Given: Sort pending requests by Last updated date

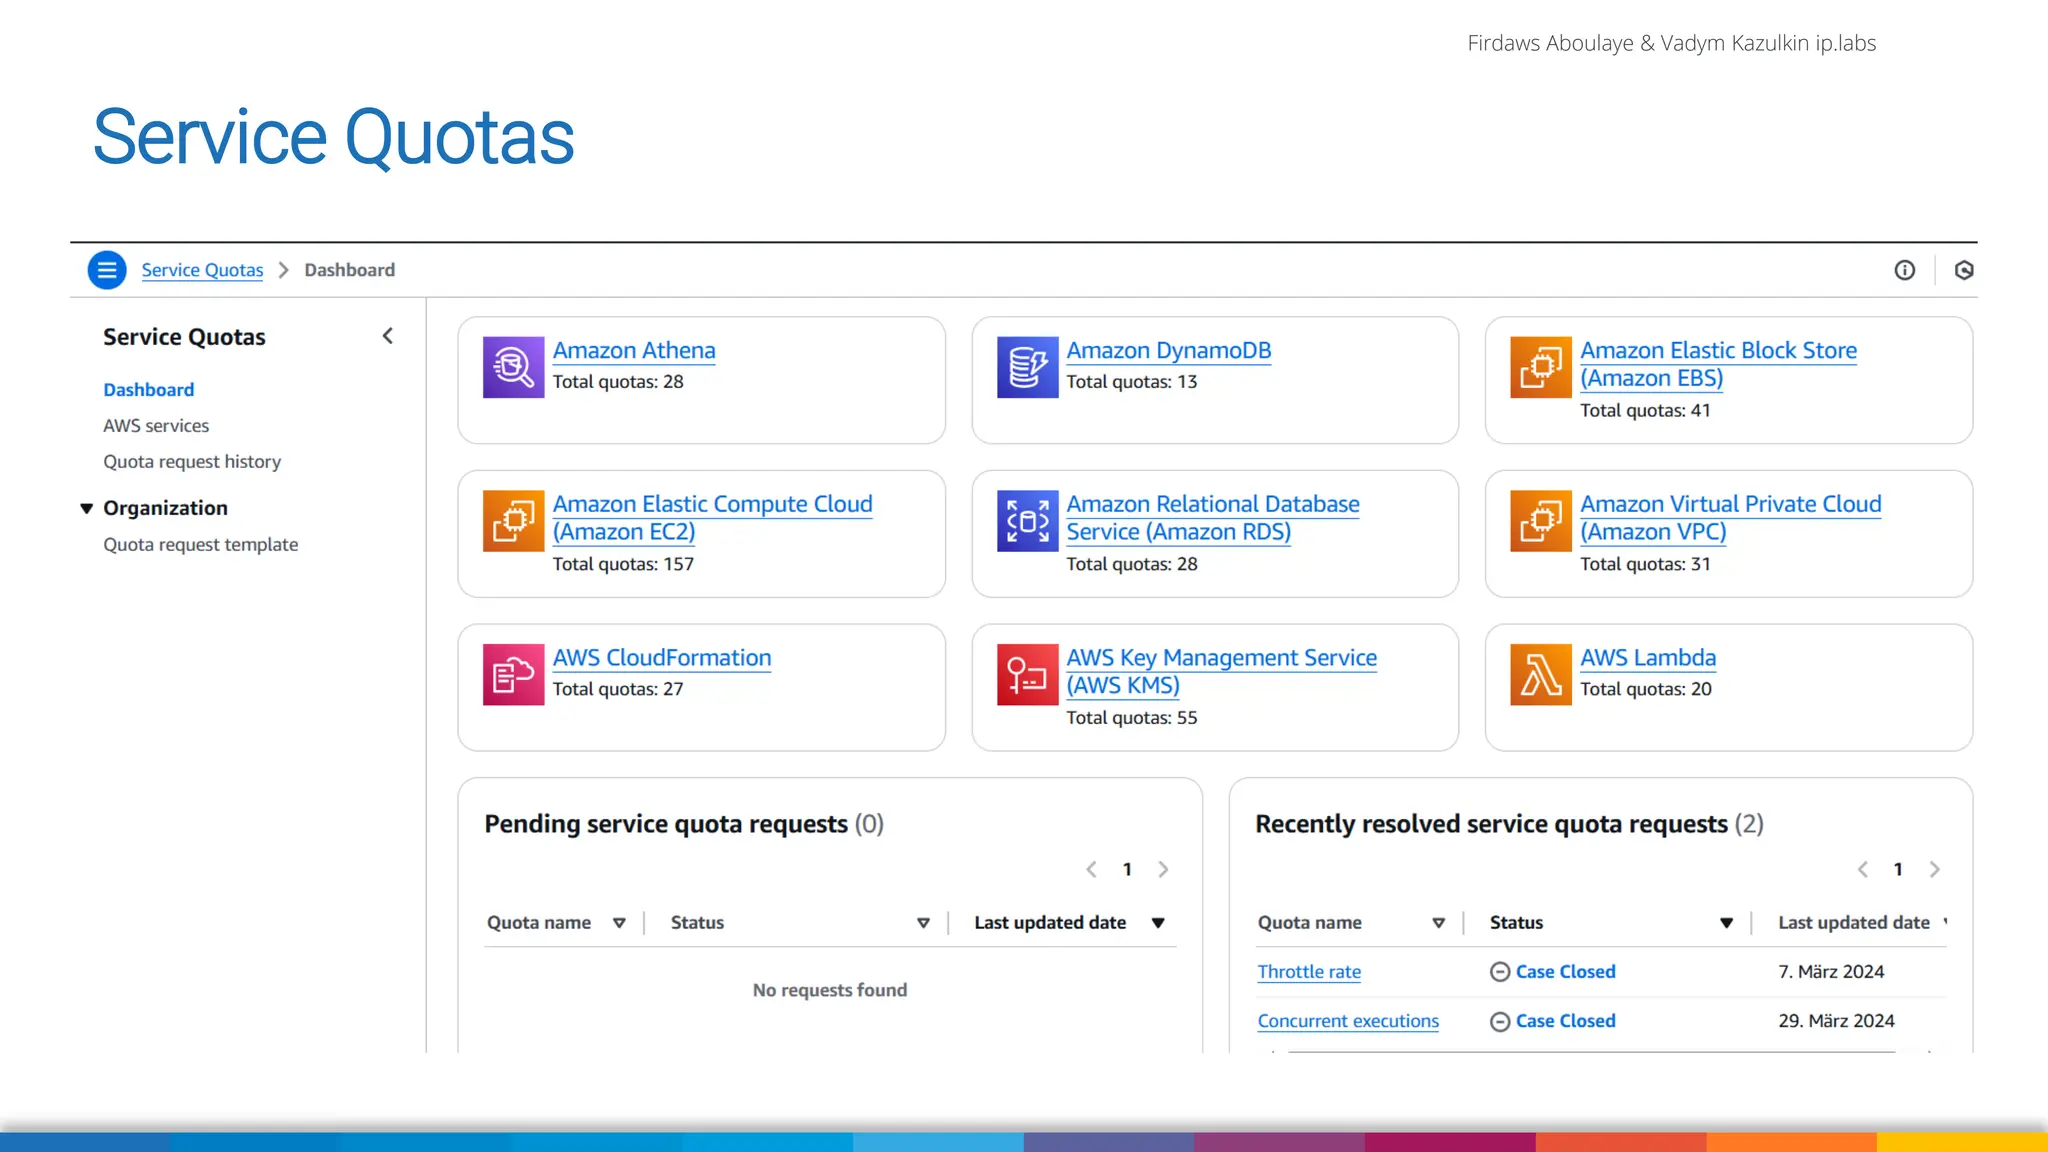Looking at the screenshot, I should (1158, 923).
